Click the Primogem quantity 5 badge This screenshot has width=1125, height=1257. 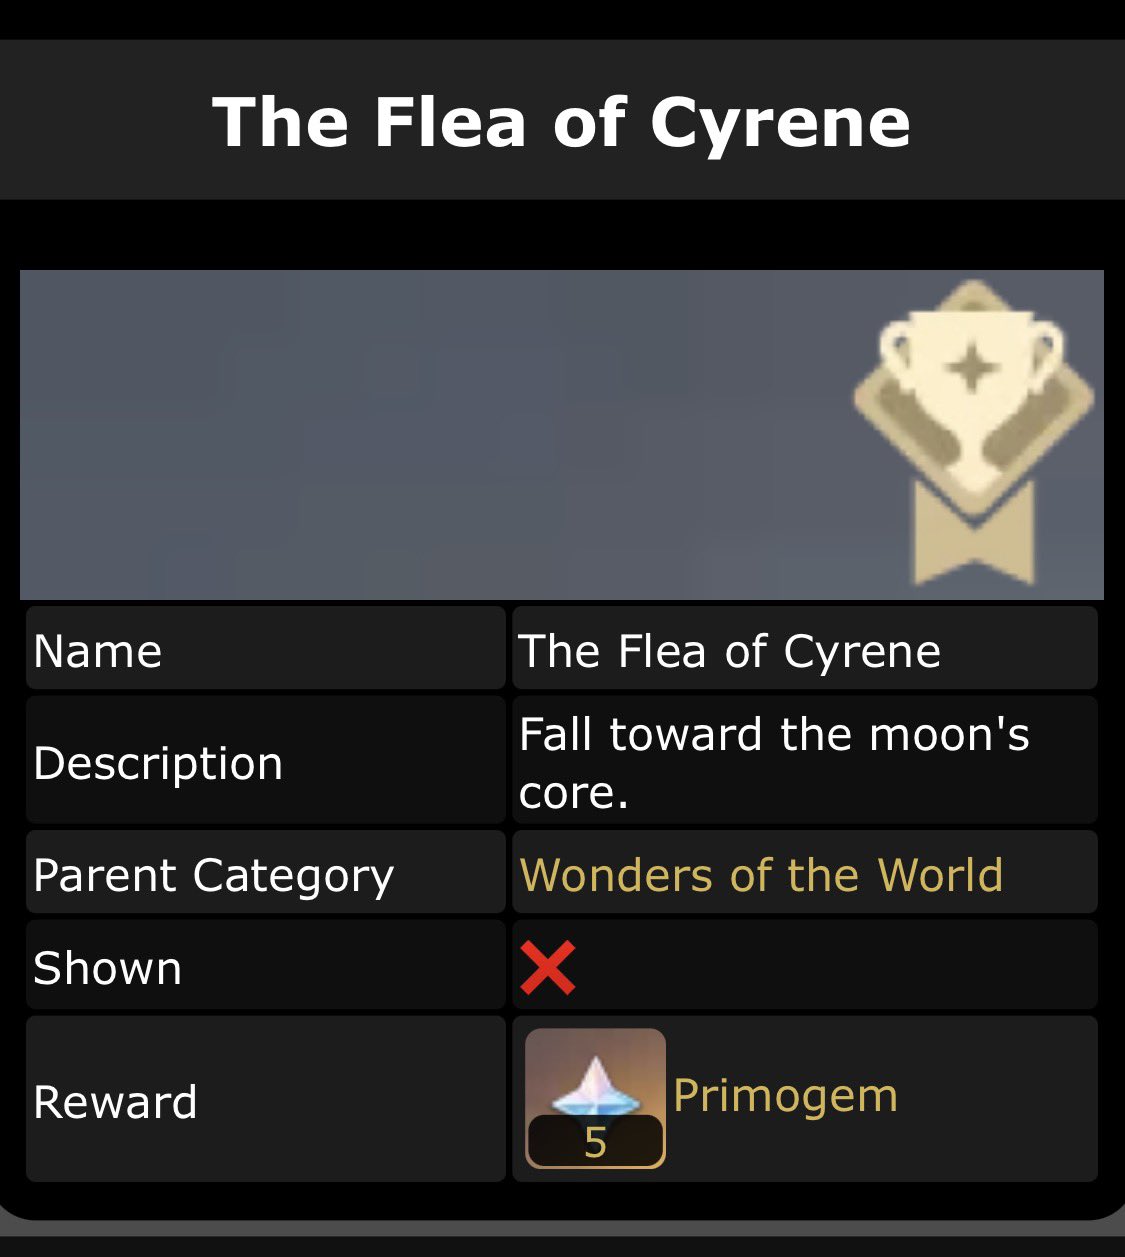tap(595, 1141)
